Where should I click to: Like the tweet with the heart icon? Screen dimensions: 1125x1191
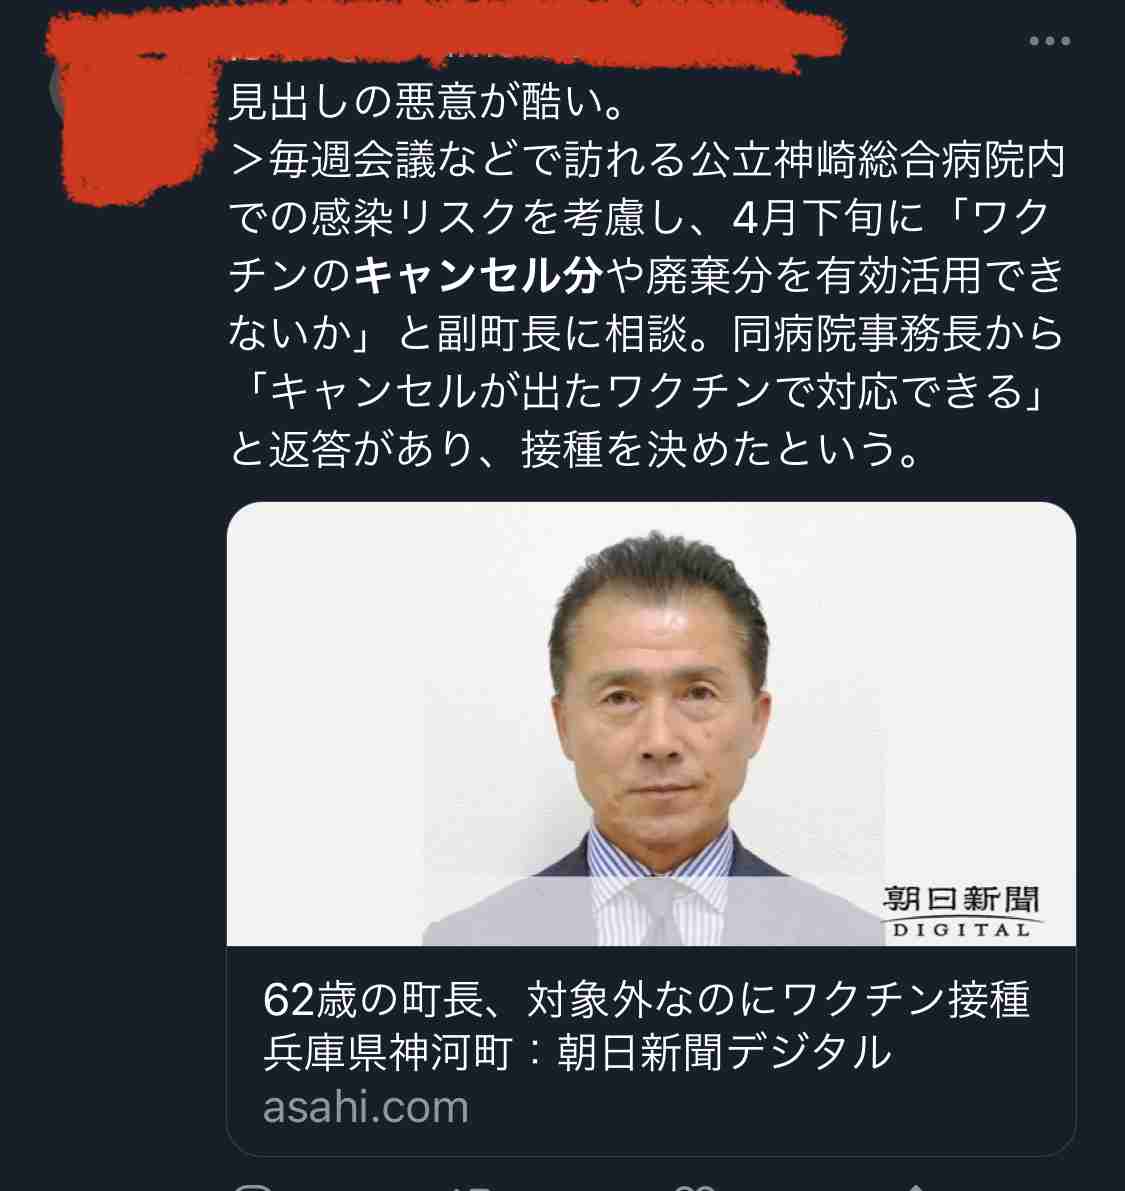click(x=695, y=1187)
